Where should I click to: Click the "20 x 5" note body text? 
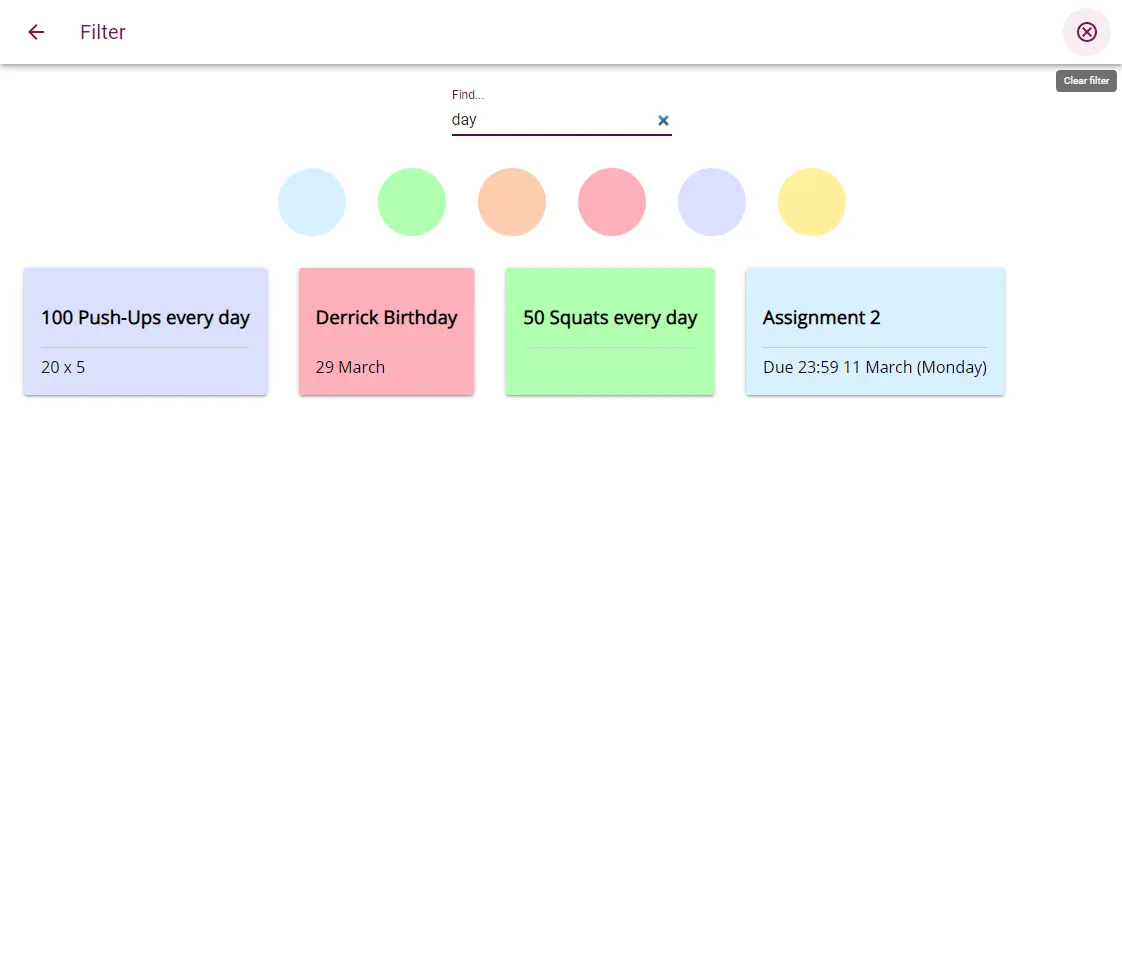[63, 367]
